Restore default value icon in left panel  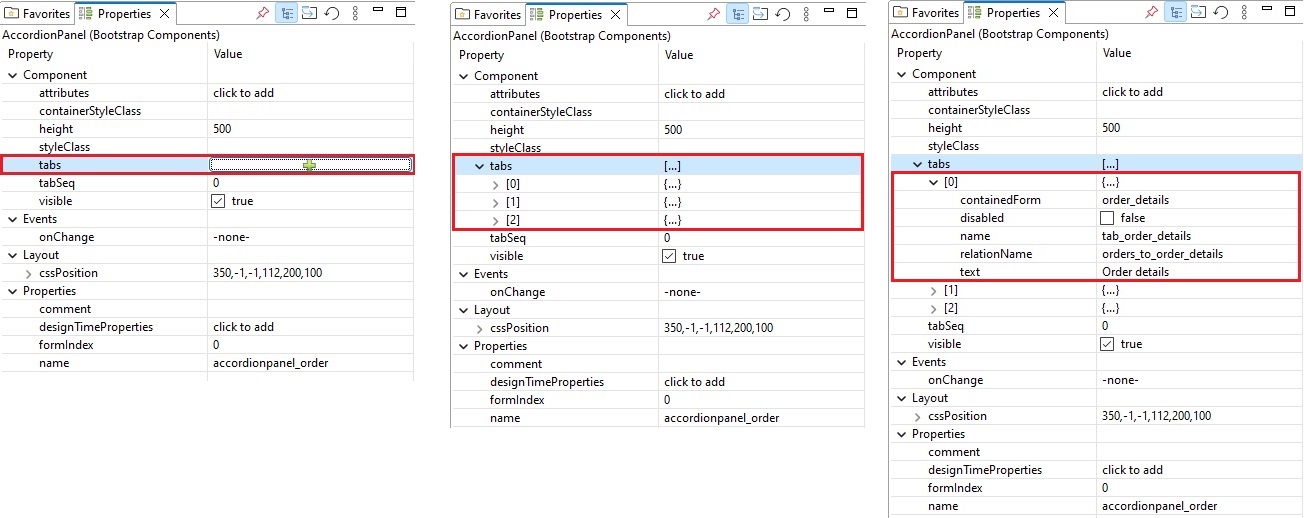(331, 13)
